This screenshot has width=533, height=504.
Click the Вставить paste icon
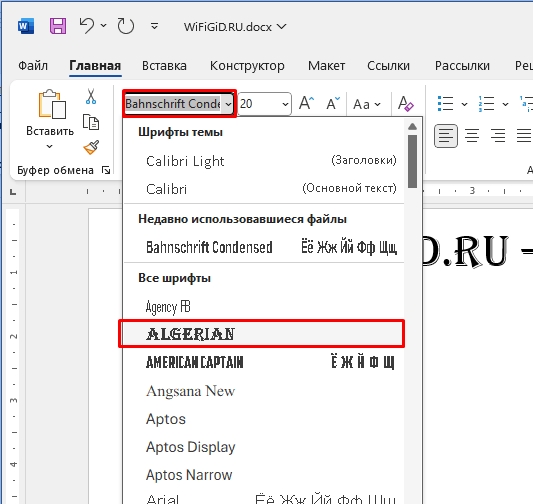(x=52, y=104)
